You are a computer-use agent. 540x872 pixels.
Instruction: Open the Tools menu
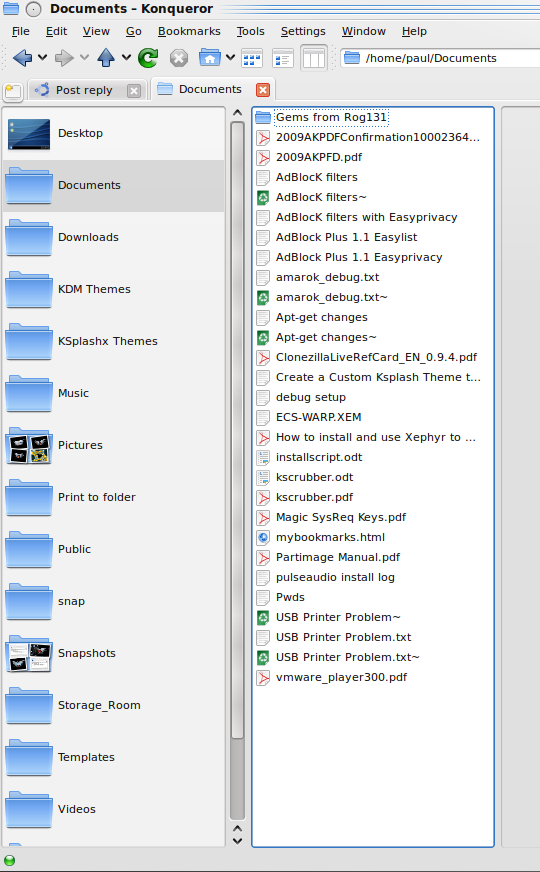coord(250,31)
